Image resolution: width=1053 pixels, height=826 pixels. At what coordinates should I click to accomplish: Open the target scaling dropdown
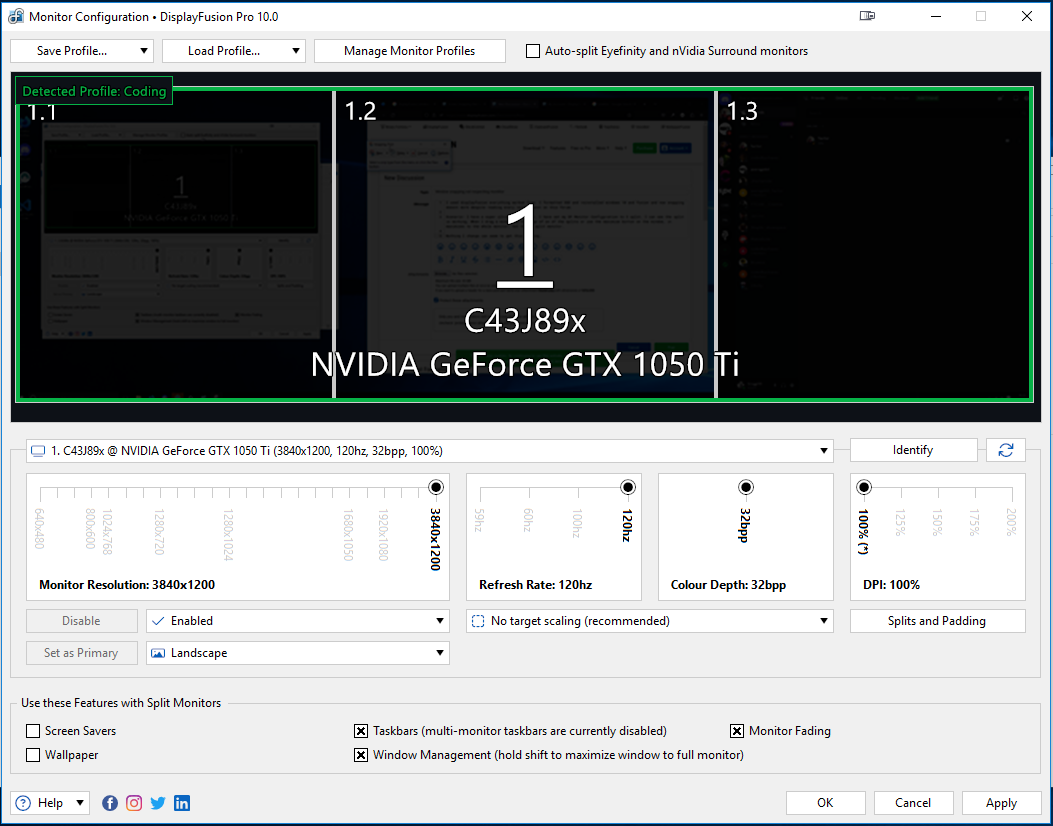click(x=650, y=621)
